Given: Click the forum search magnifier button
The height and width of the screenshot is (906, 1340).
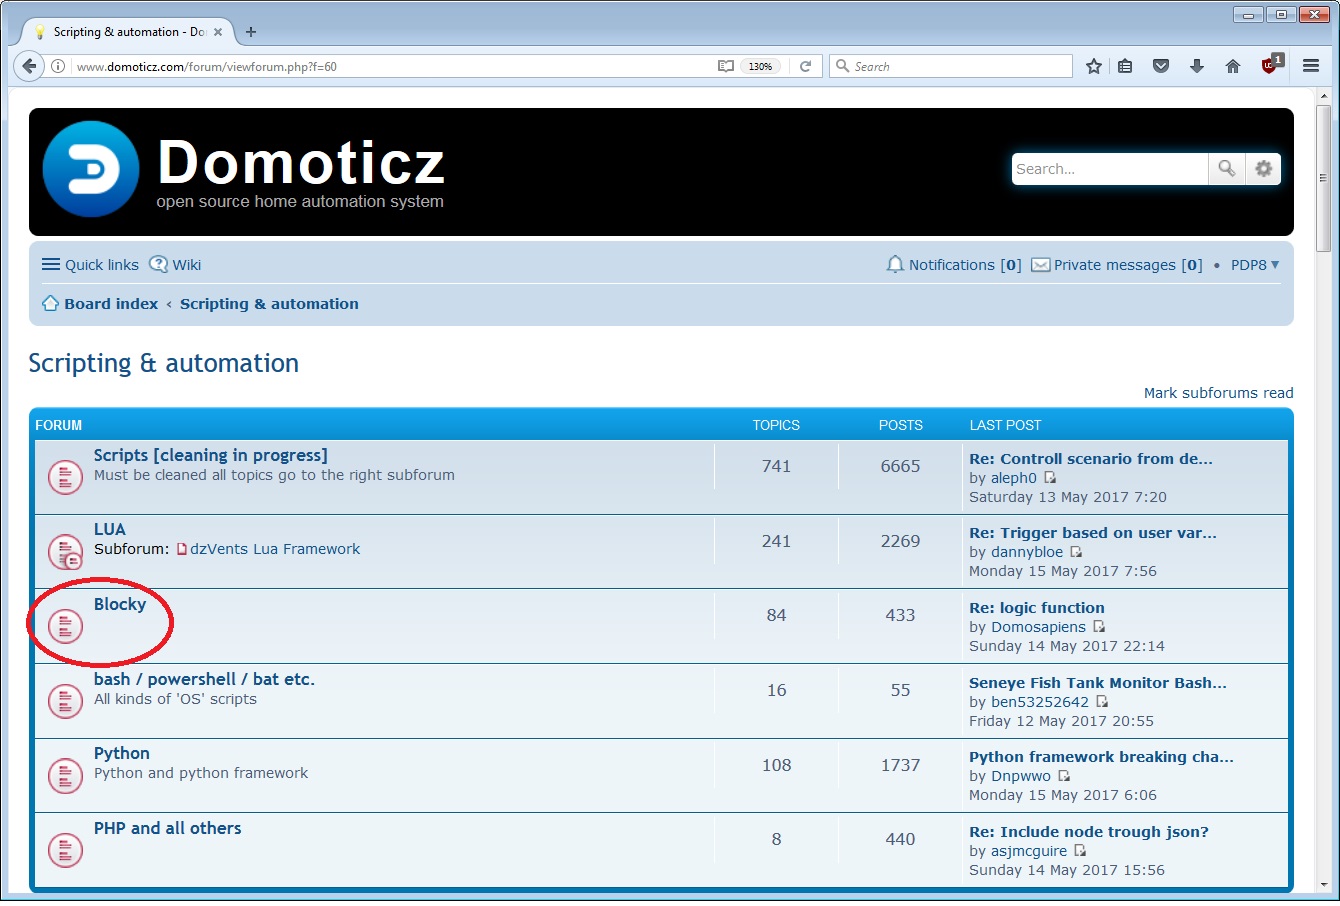Looking at the screenshot, I should coord(1226,169).
